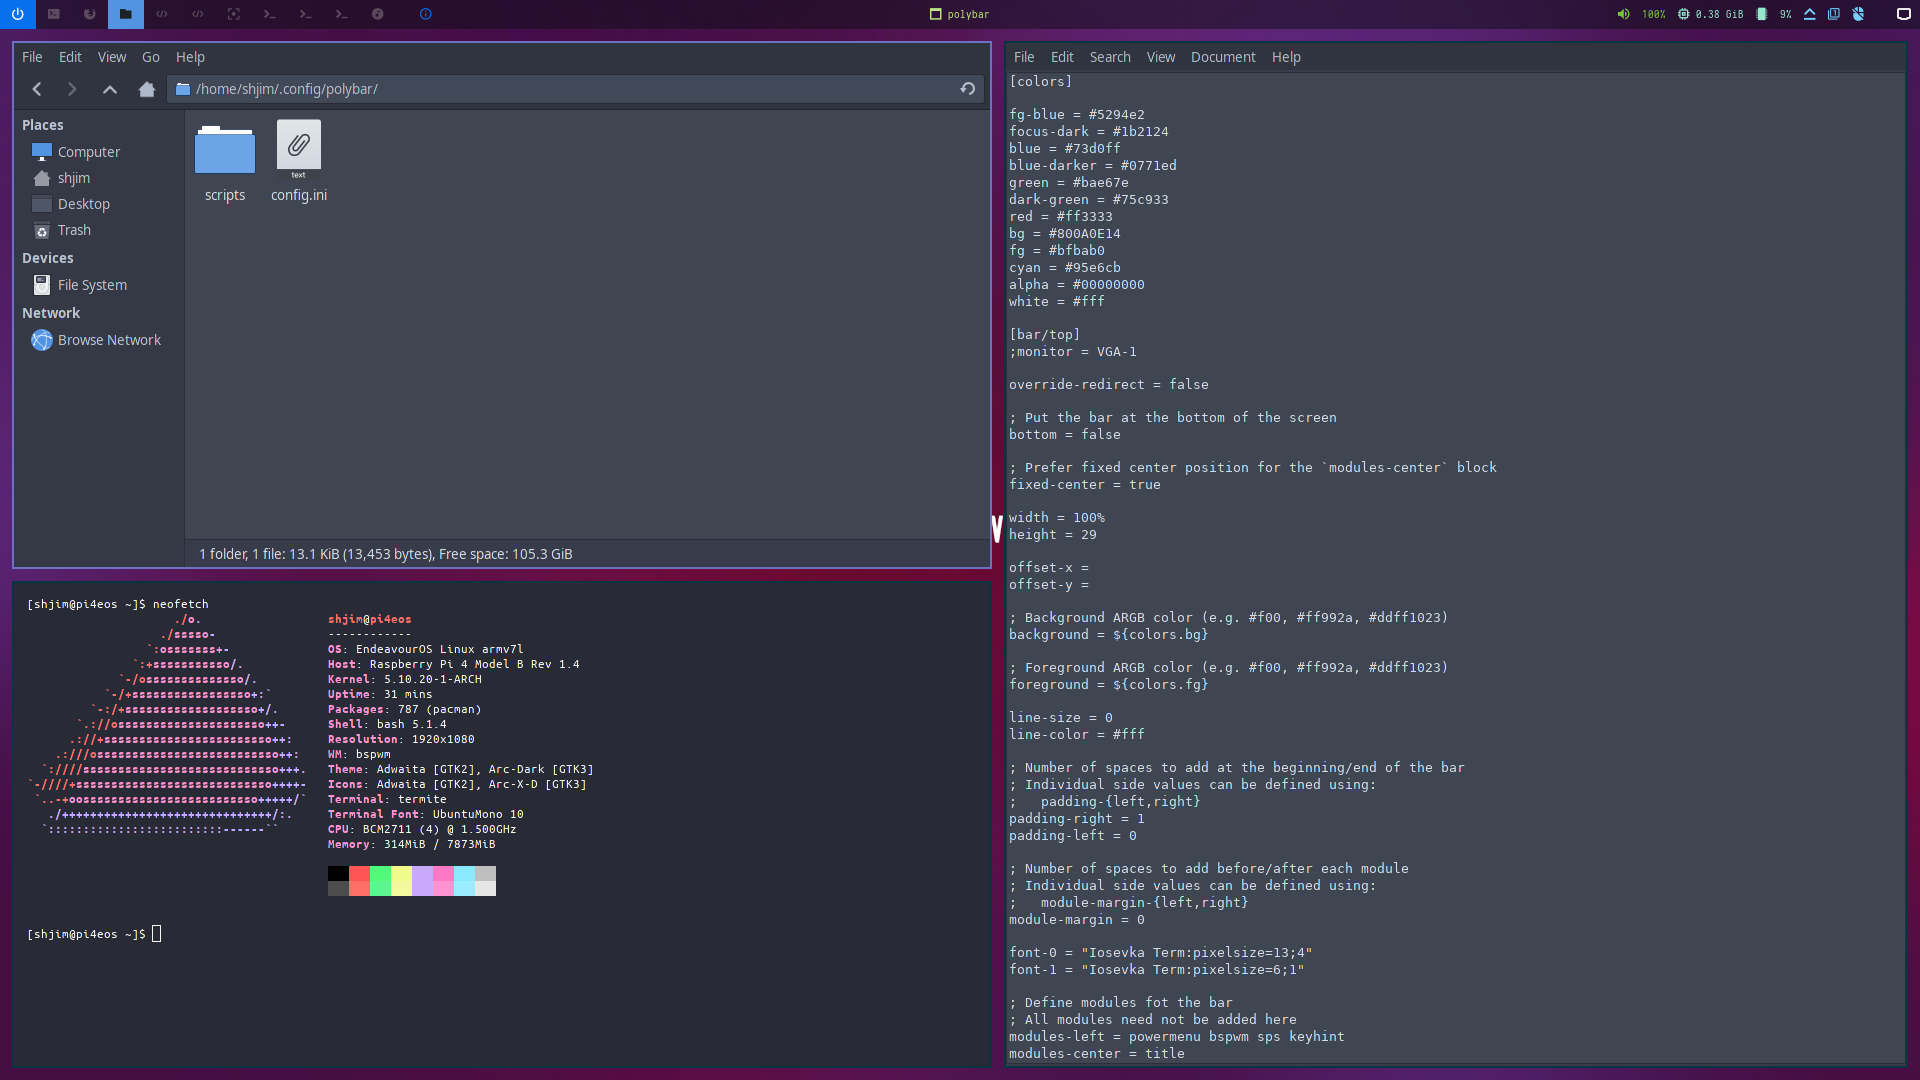Screen dimensions: 1920x1080
Task: Select the Computer sidebar icon
Action: (x=41, y=152)
